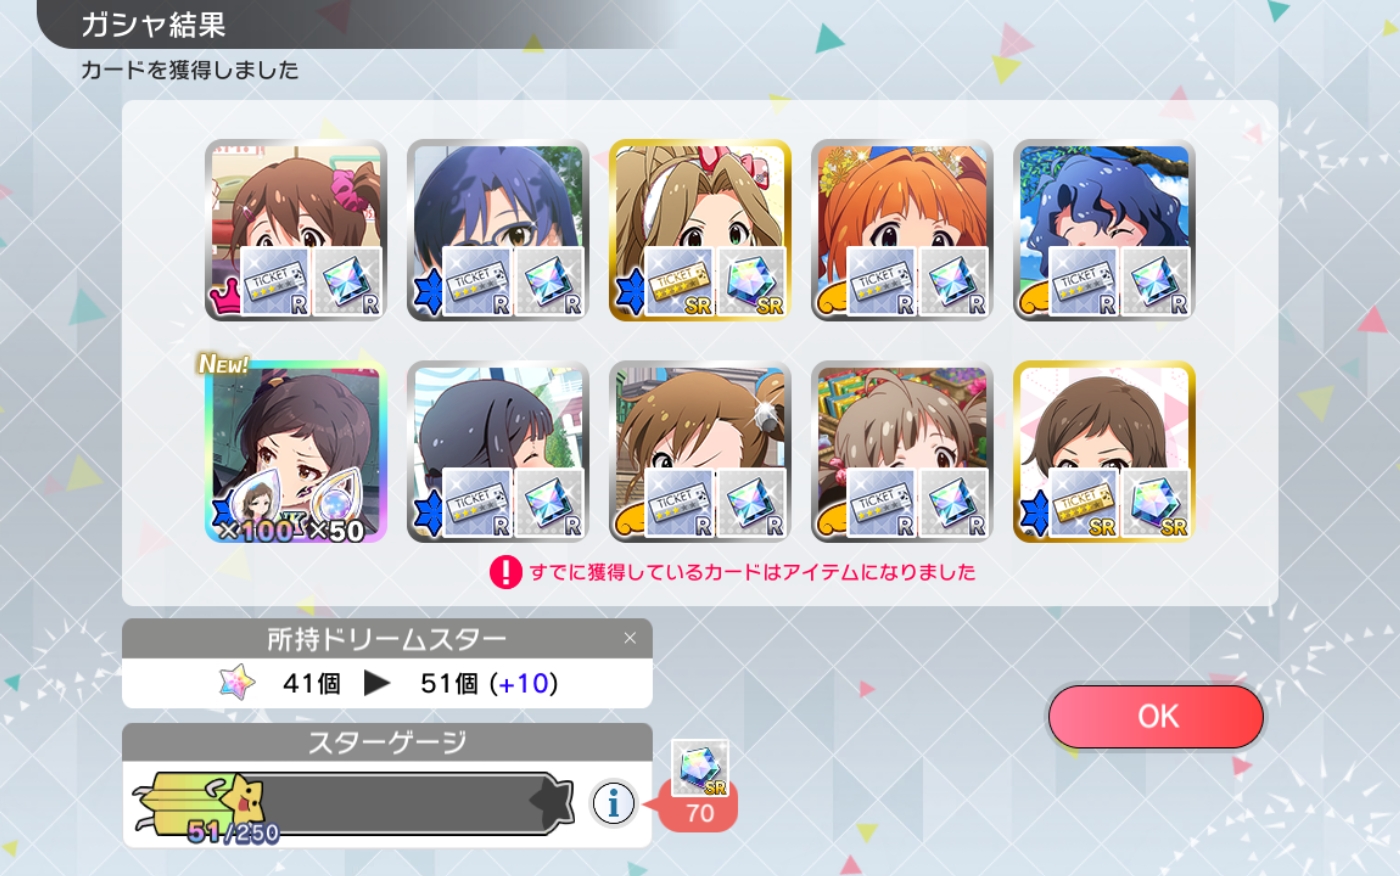1400x876 pixels.
Task: Close the 所持ドリームスター panel with the x
Action: (x=630, y=638)
